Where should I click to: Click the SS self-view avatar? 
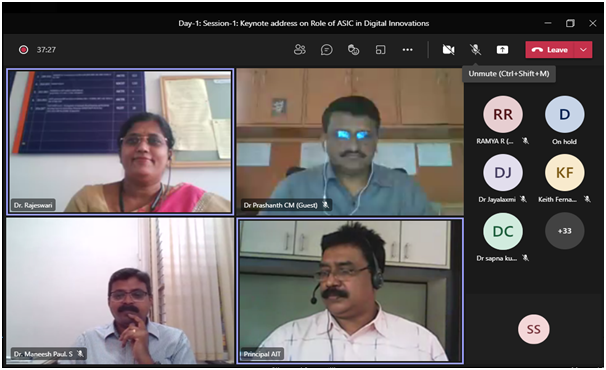pos(533,329)
